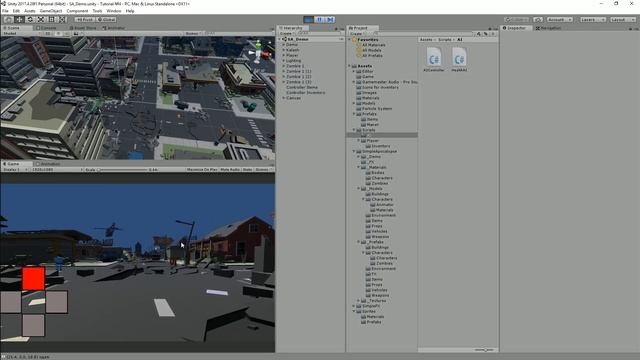Select the Hand tool in toolbar
Image resolution: width=640 pixels, height=360 pixels.
(x=8, y=19)
